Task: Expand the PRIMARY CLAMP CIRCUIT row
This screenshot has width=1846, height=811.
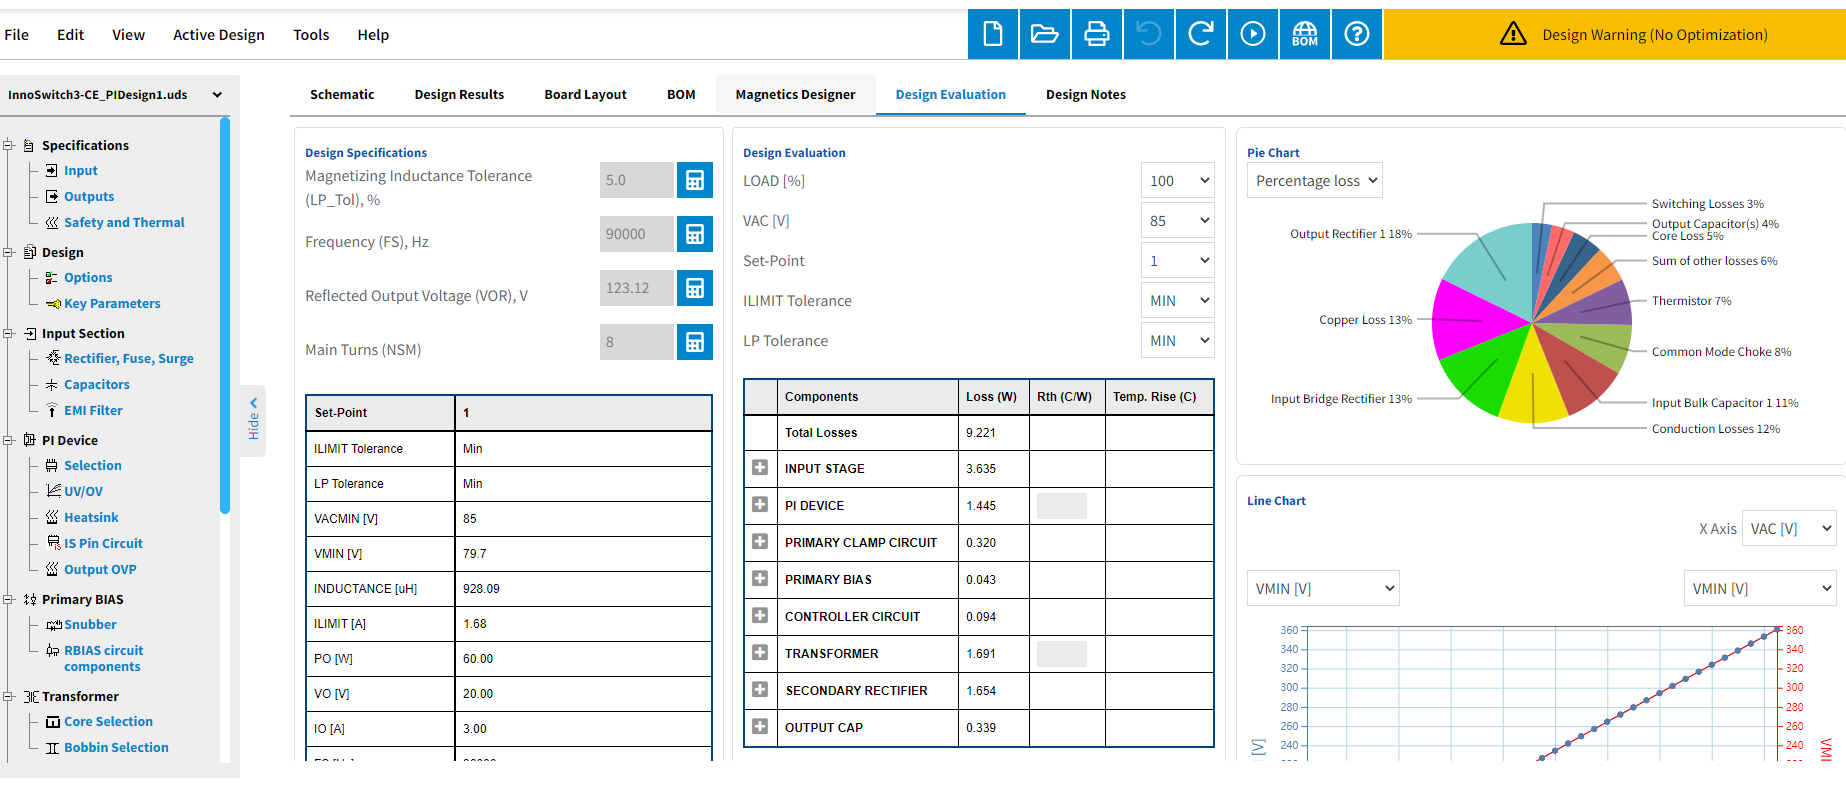Action: tap(760, 542)
